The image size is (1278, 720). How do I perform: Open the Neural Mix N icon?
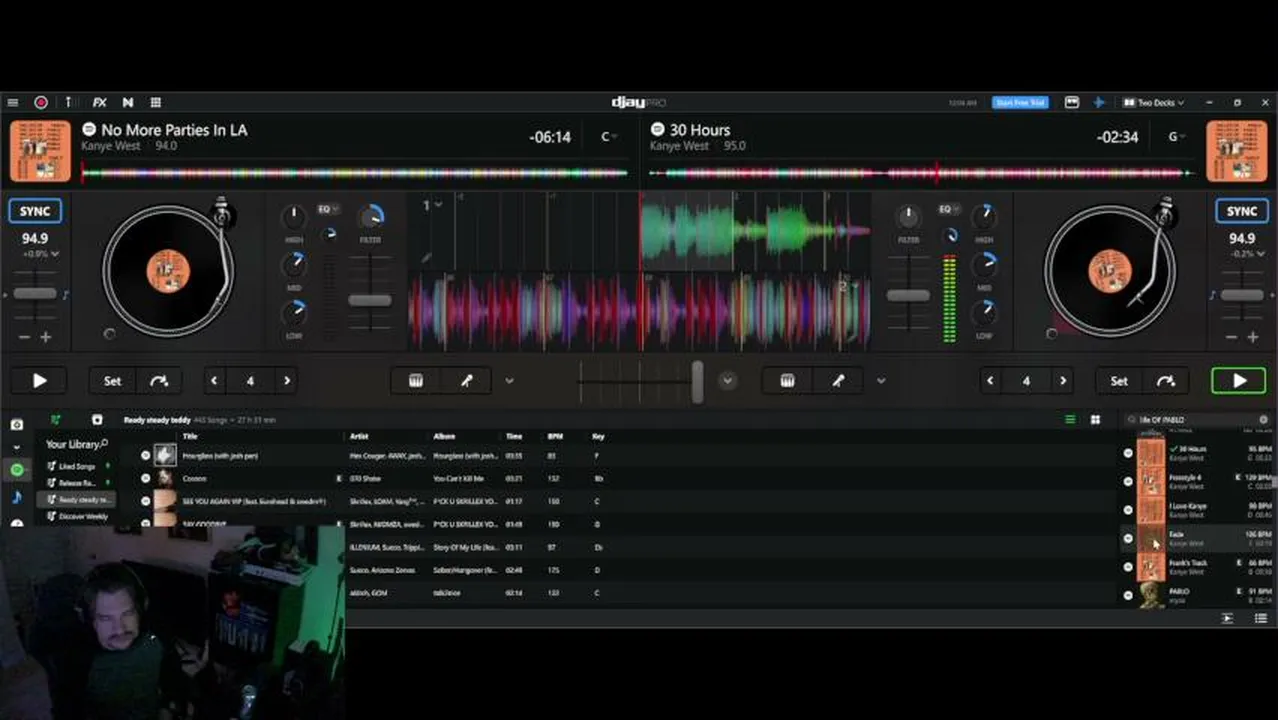[x=128, y=102]
